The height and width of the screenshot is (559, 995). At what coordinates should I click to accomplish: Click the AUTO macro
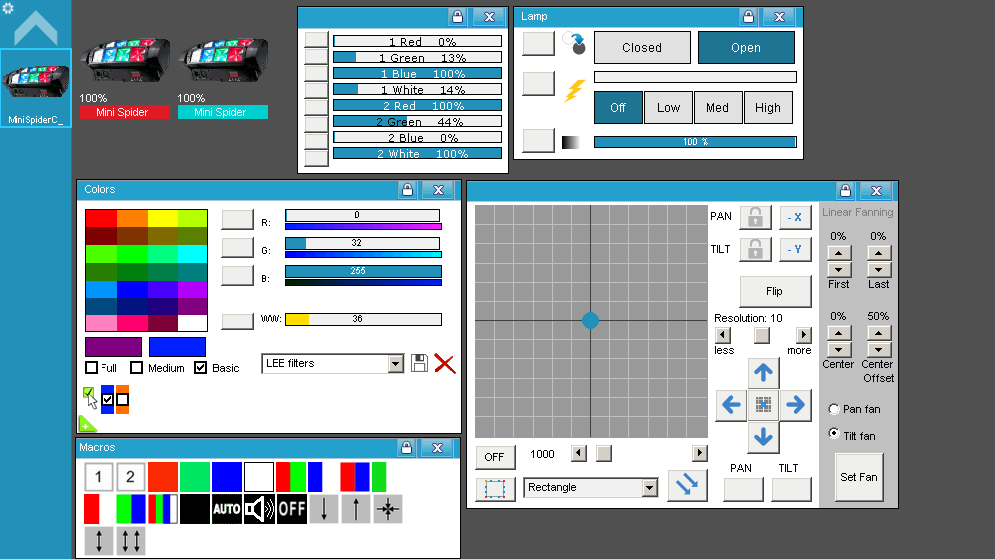[227, 509]
